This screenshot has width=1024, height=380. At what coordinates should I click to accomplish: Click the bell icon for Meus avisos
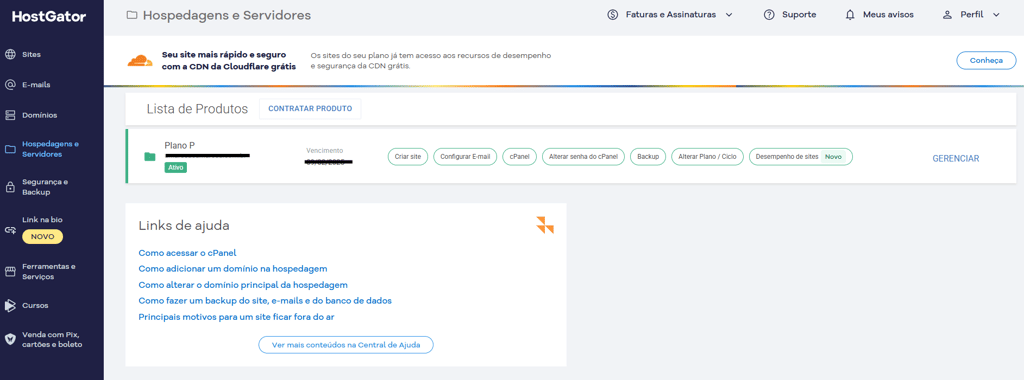[850, 14]
